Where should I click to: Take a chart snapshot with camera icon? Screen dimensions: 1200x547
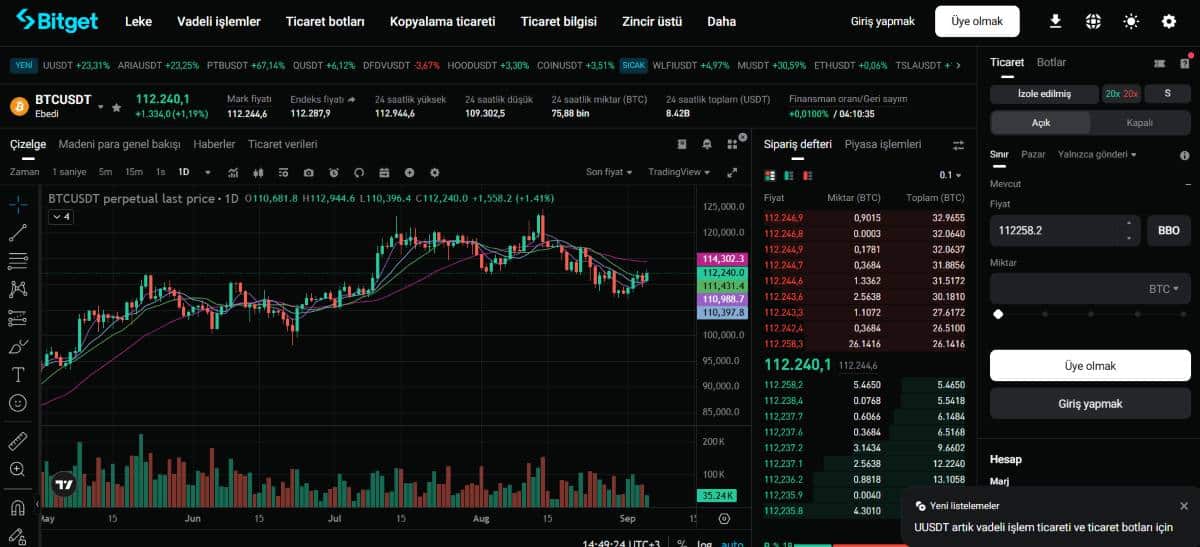click(x=309, y=172)
